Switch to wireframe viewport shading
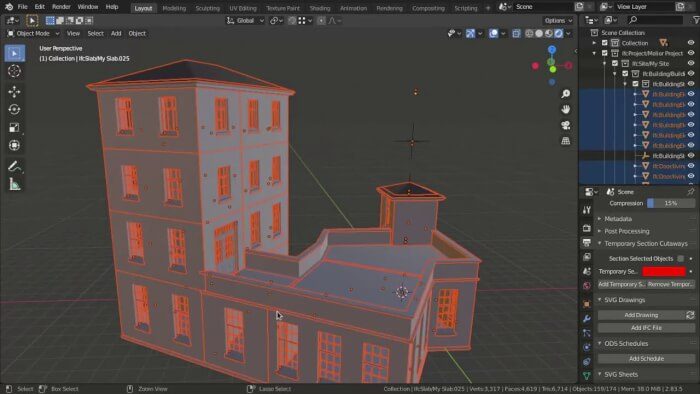The width and height of the screenshot is (700, 394). [x=529, y=33]
